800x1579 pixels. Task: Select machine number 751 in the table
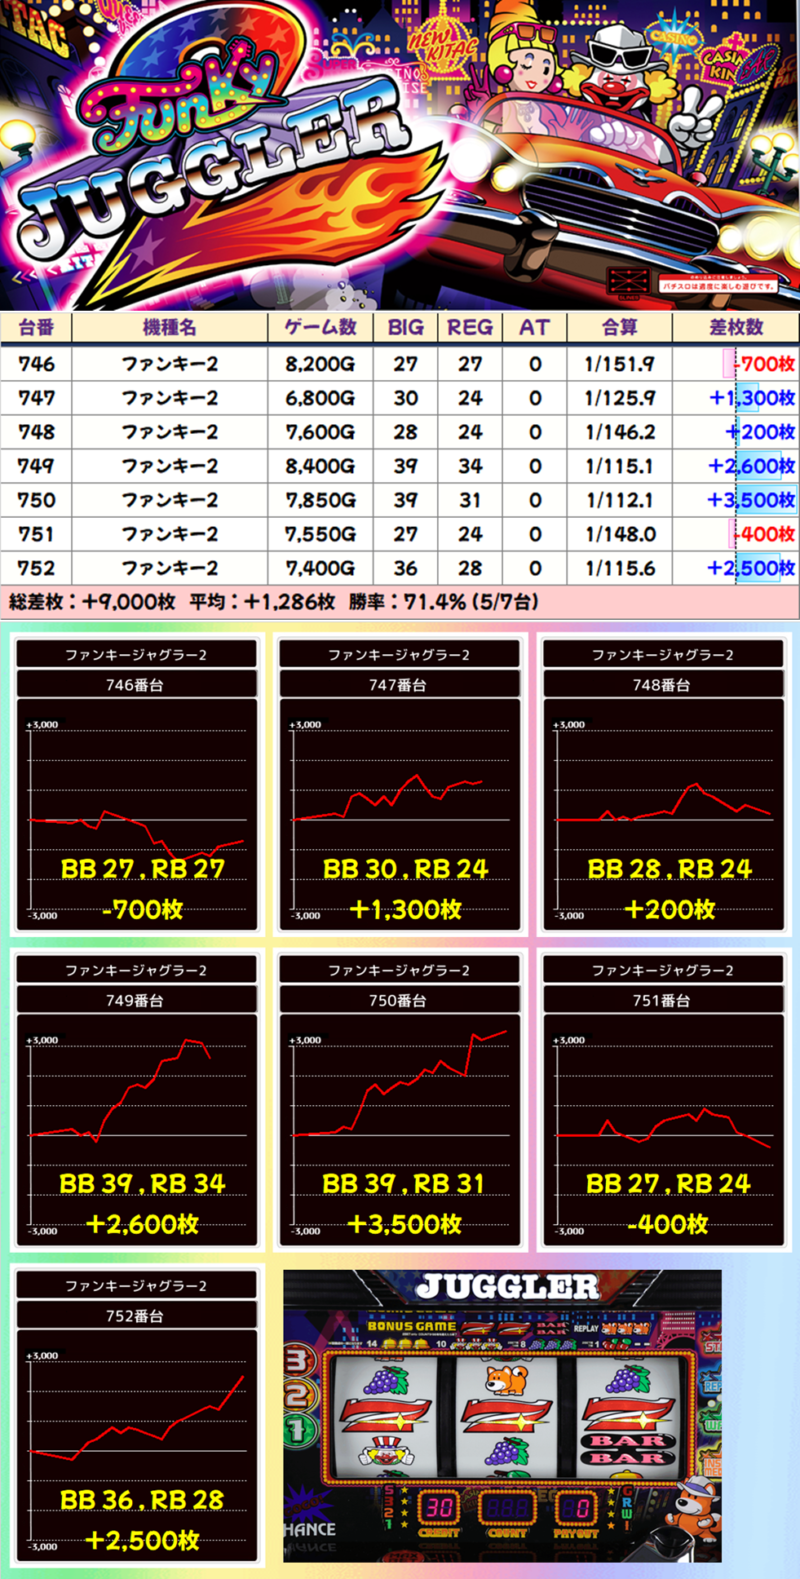36,534
